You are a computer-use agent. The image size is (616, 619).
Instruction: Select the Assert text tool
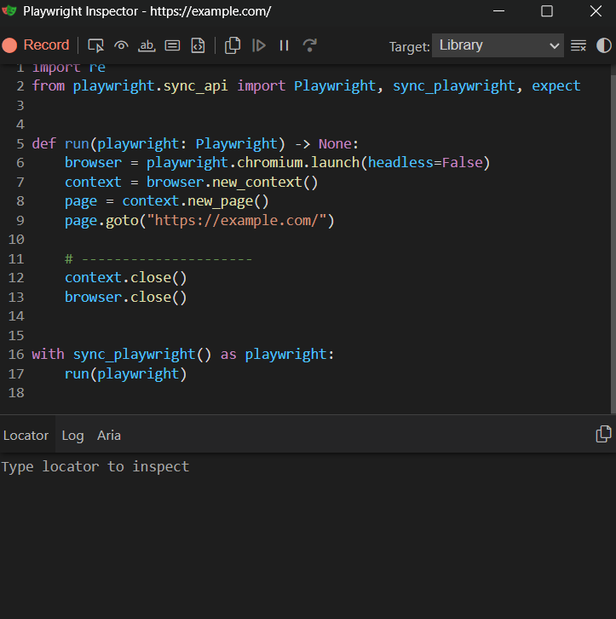click(147, 45)
